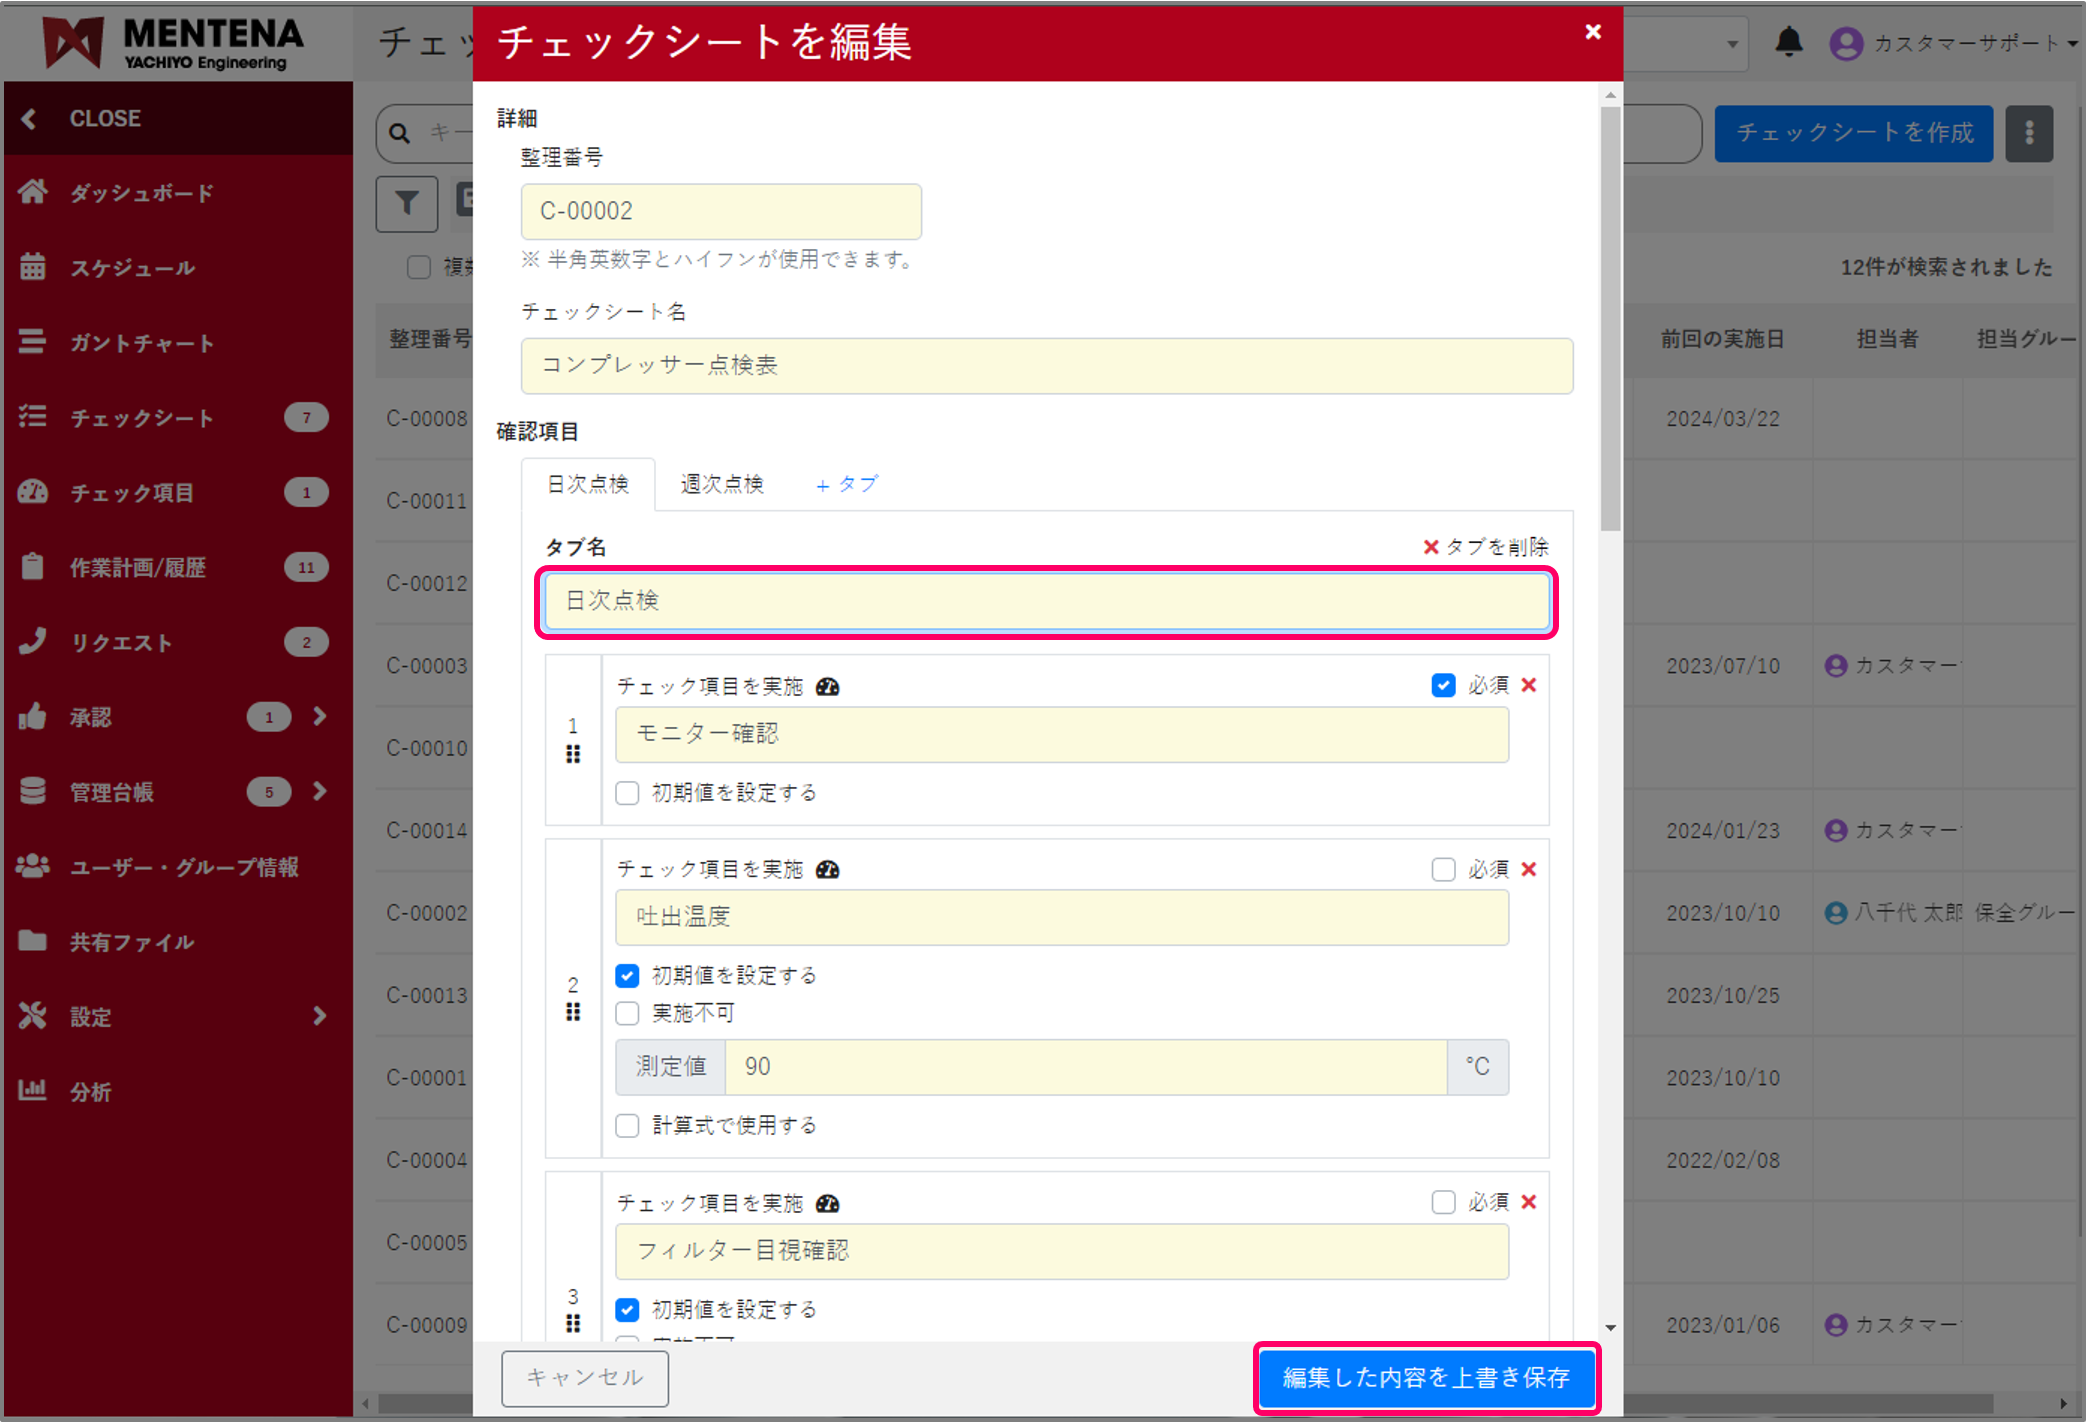Check 計算式で使用する checkbox
The image size is (2086, 1423).
[627, 1125]
